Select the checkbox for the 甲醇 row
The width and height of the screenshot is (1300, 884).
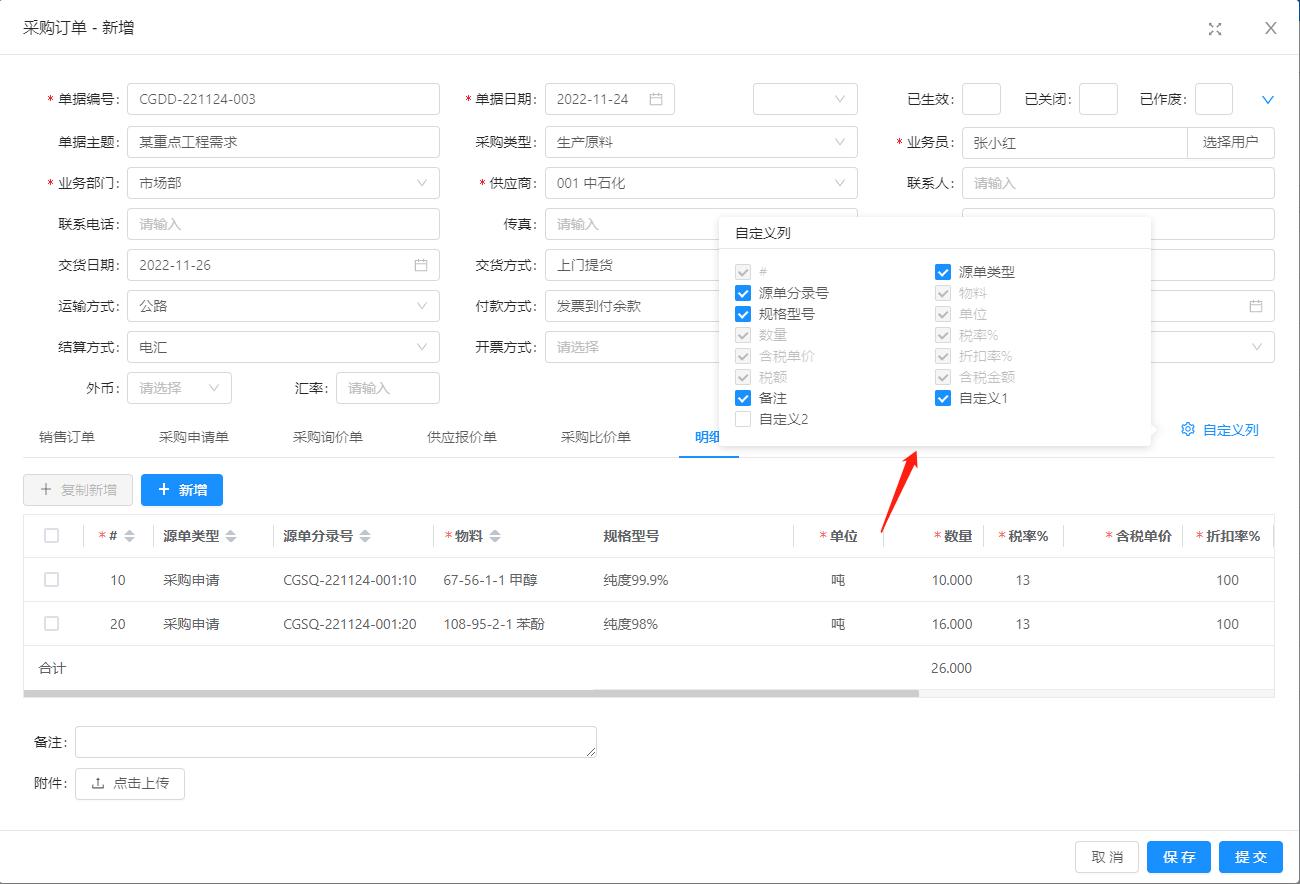pos(53,580)
